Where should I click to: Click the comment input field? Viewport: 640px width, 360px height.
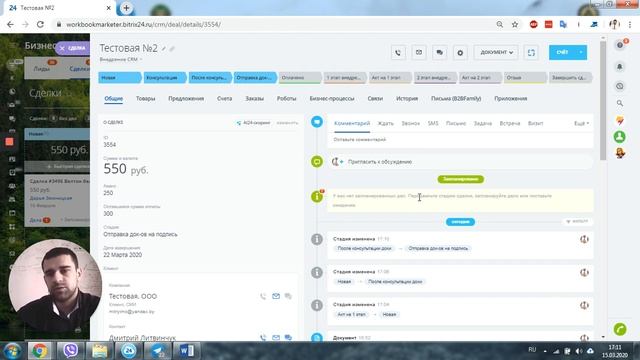coord(460,140)
